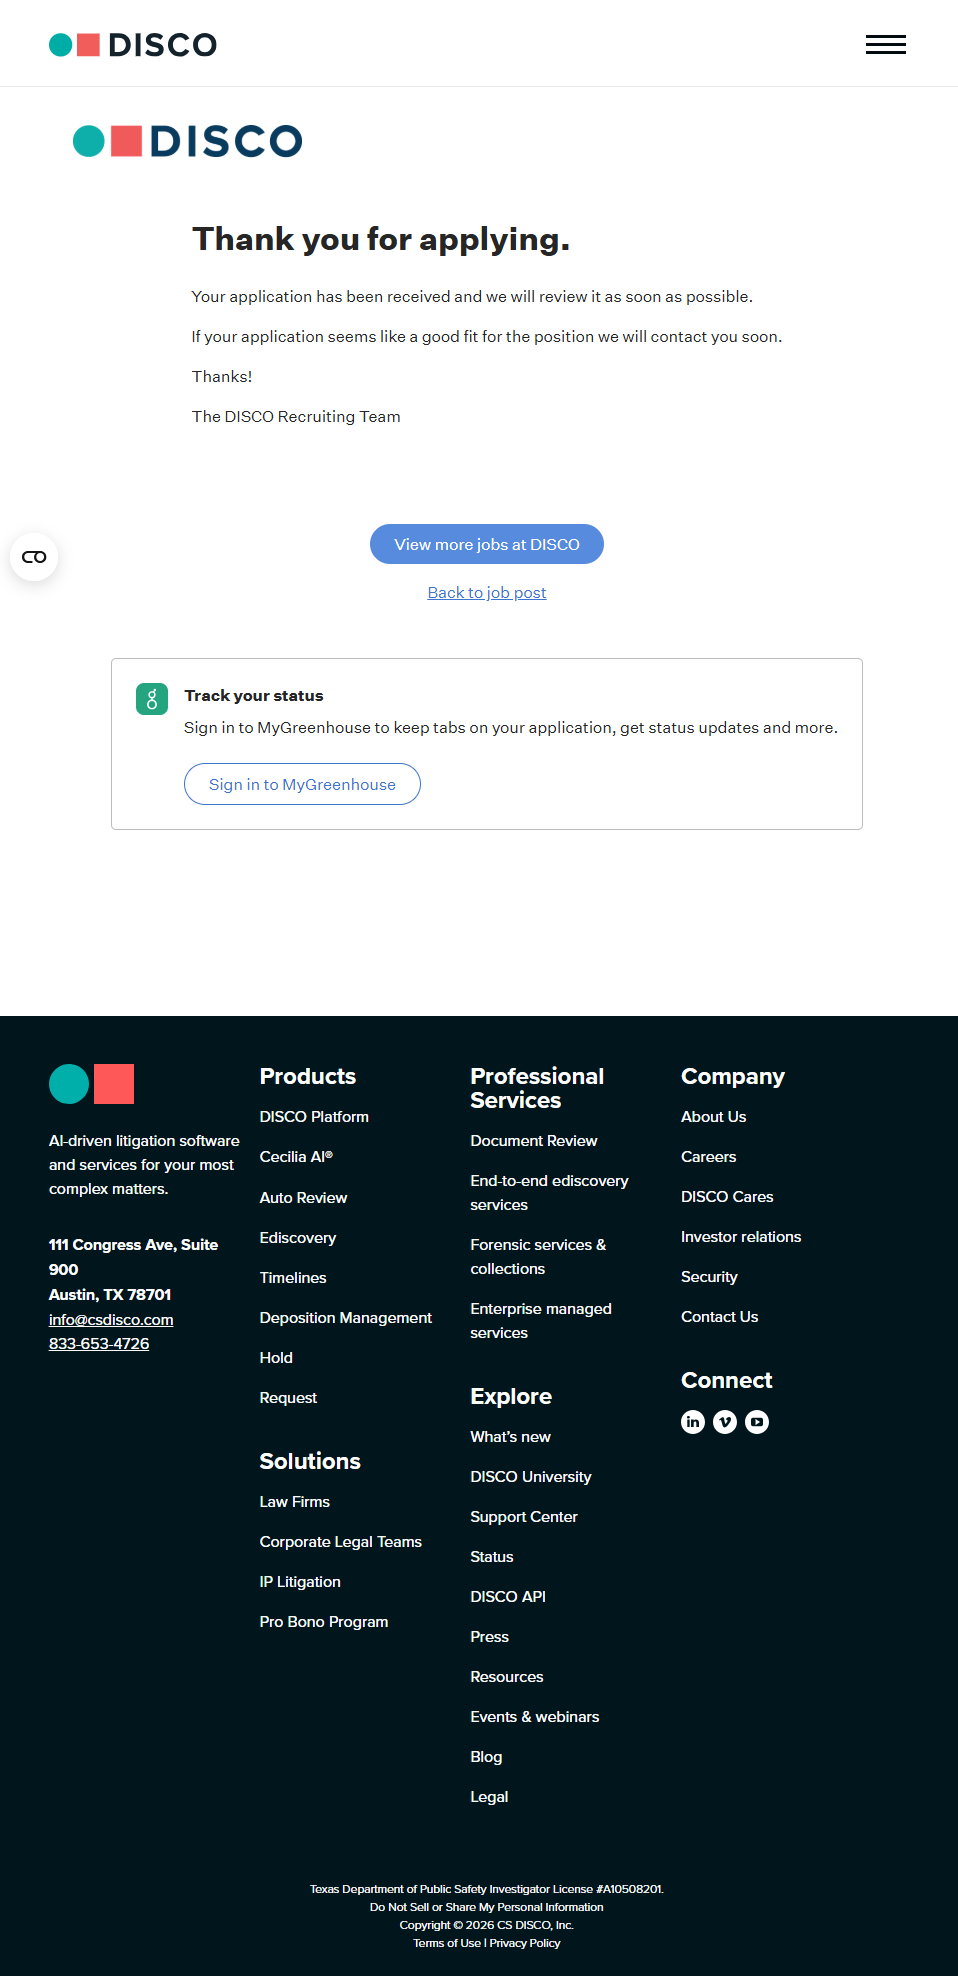Go back to job post link

point(487,593)
